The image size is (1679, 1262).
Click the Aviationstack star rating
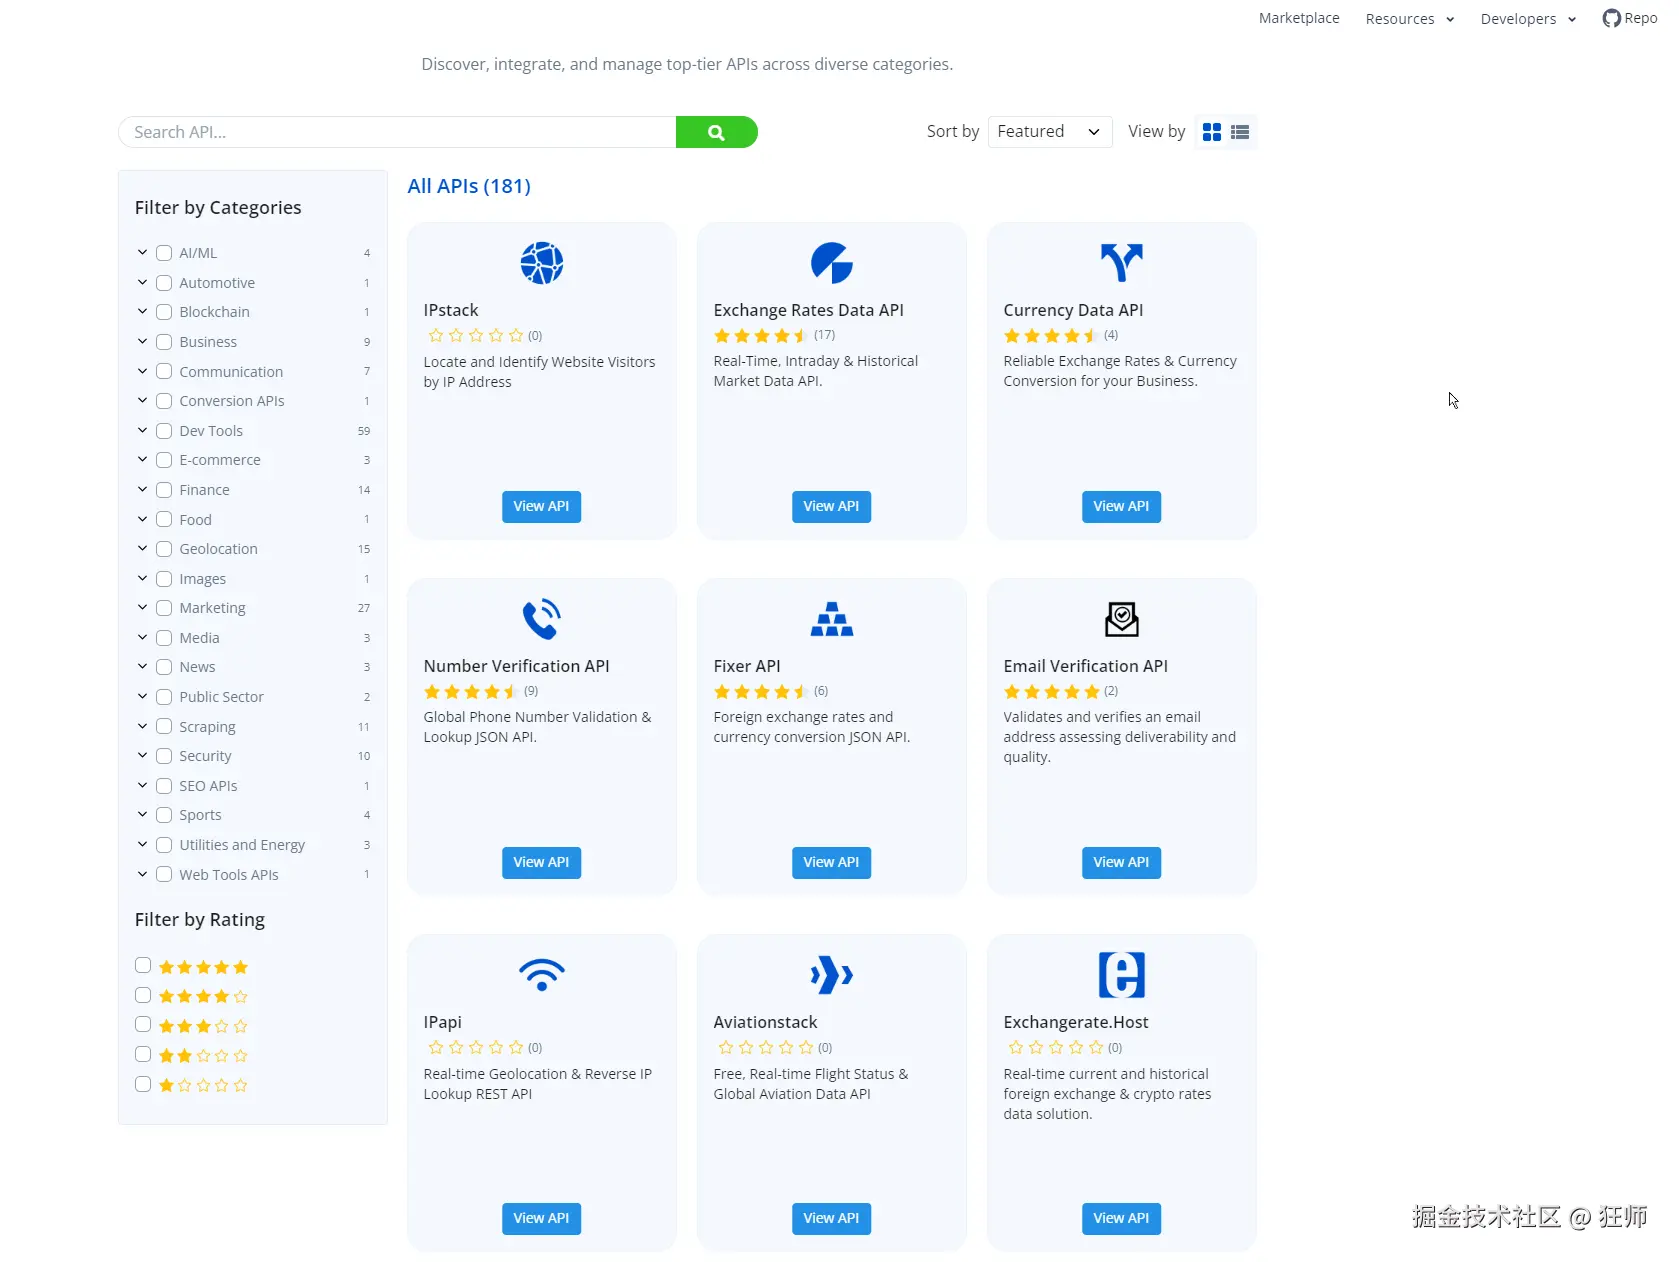(x=766, y=1048)
